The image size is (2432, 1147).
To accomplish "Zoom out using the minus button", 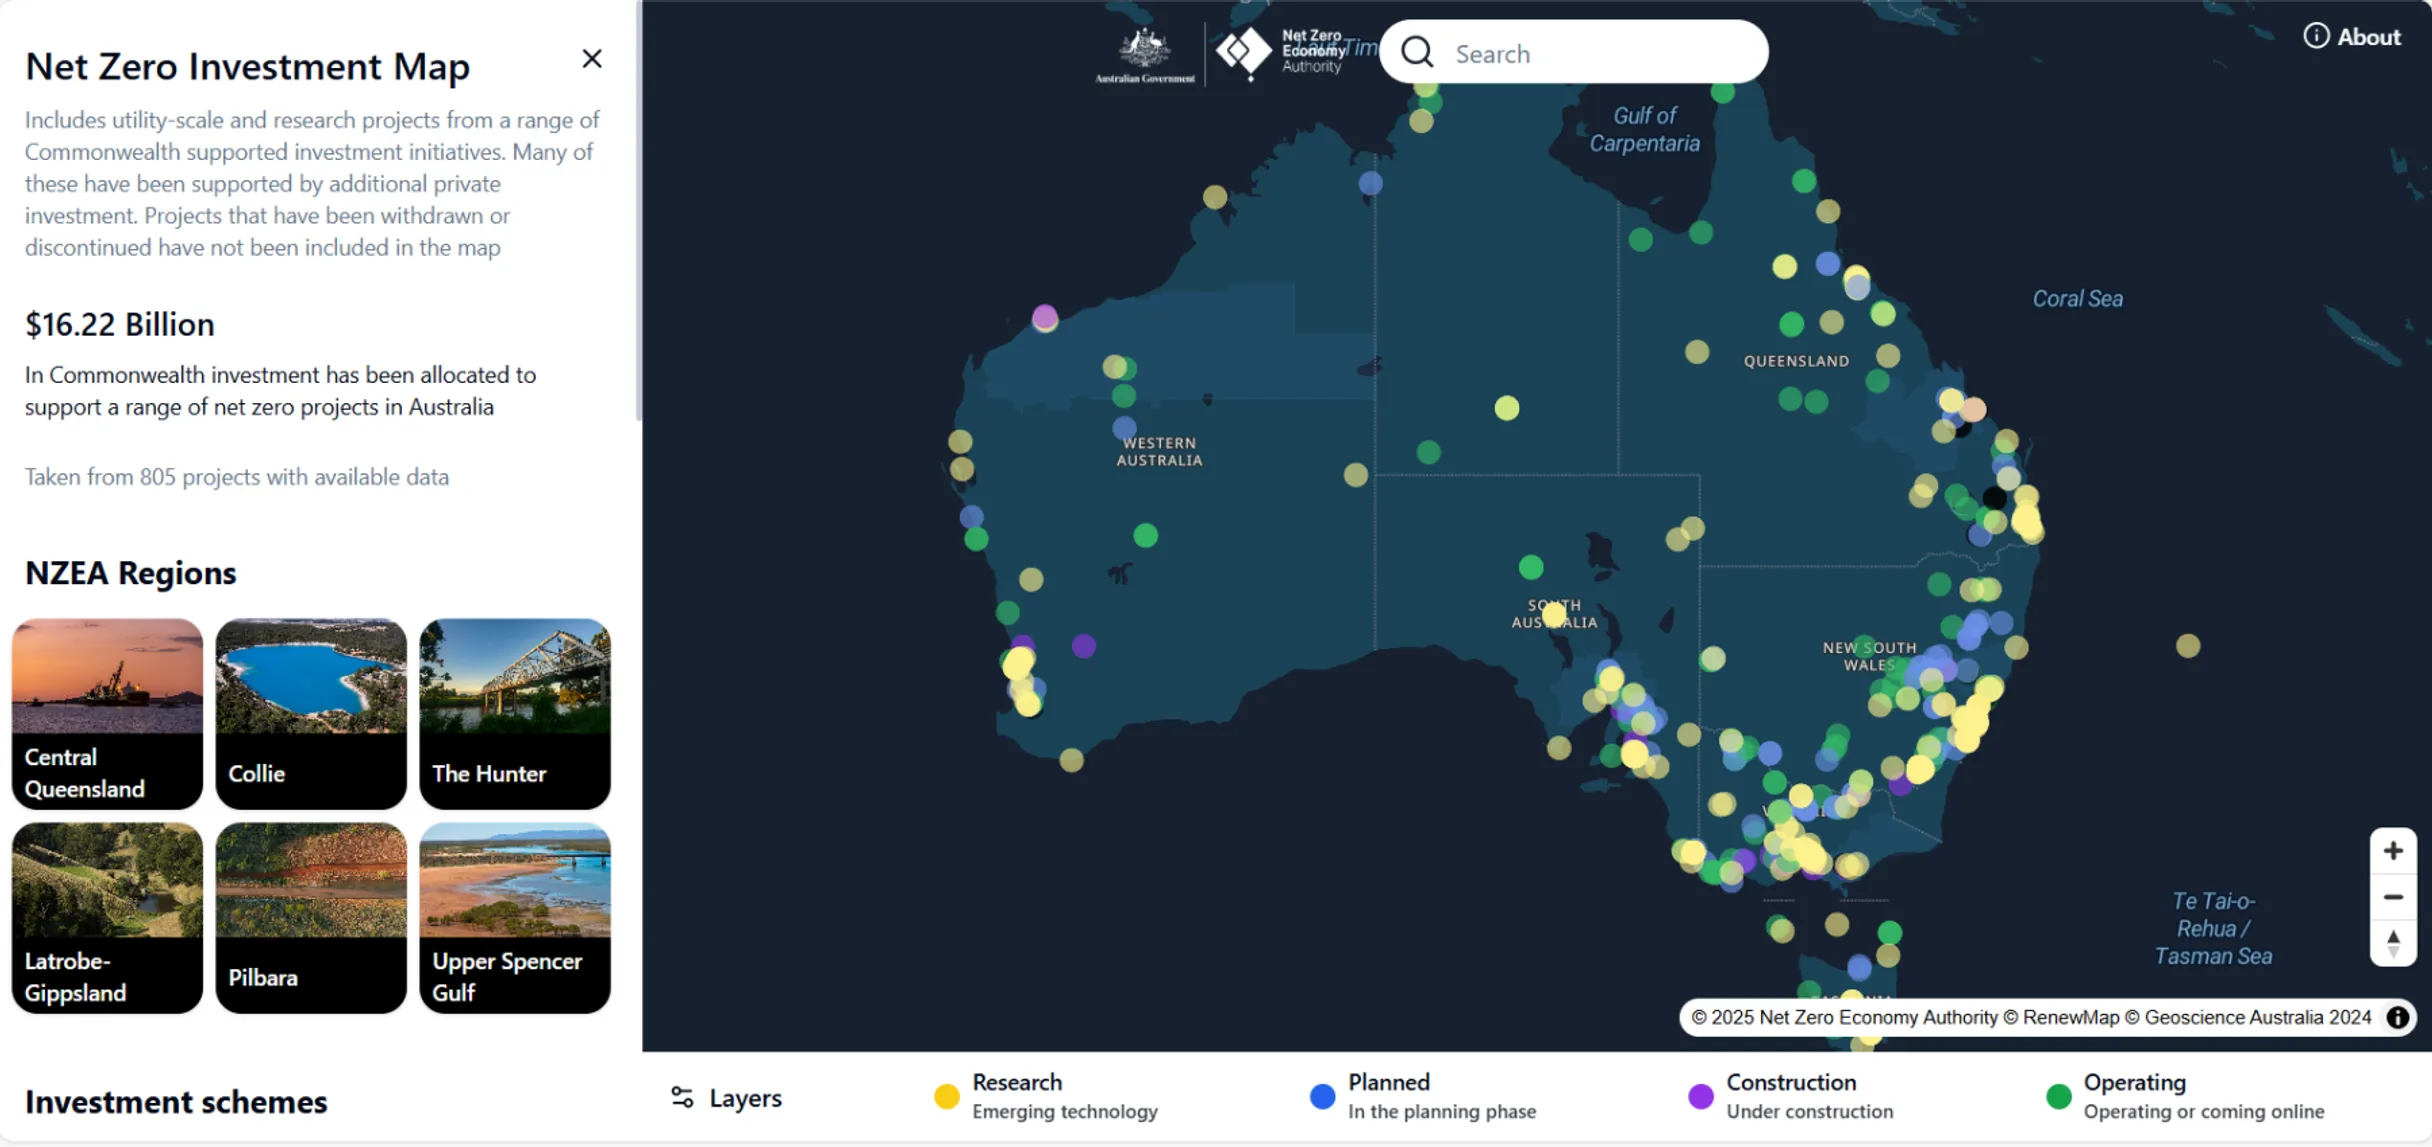I will 2394,897.
